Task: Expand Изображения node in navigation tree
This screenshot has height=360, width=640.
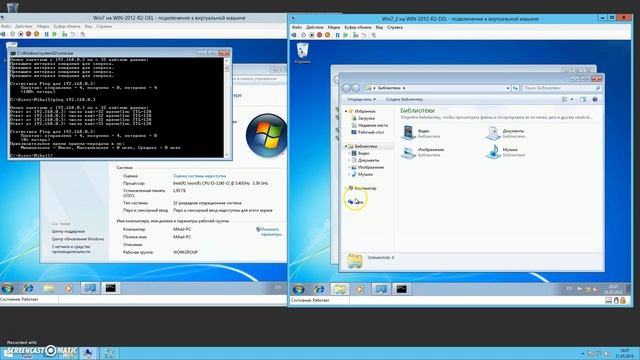Action: (x=349, y=167)
